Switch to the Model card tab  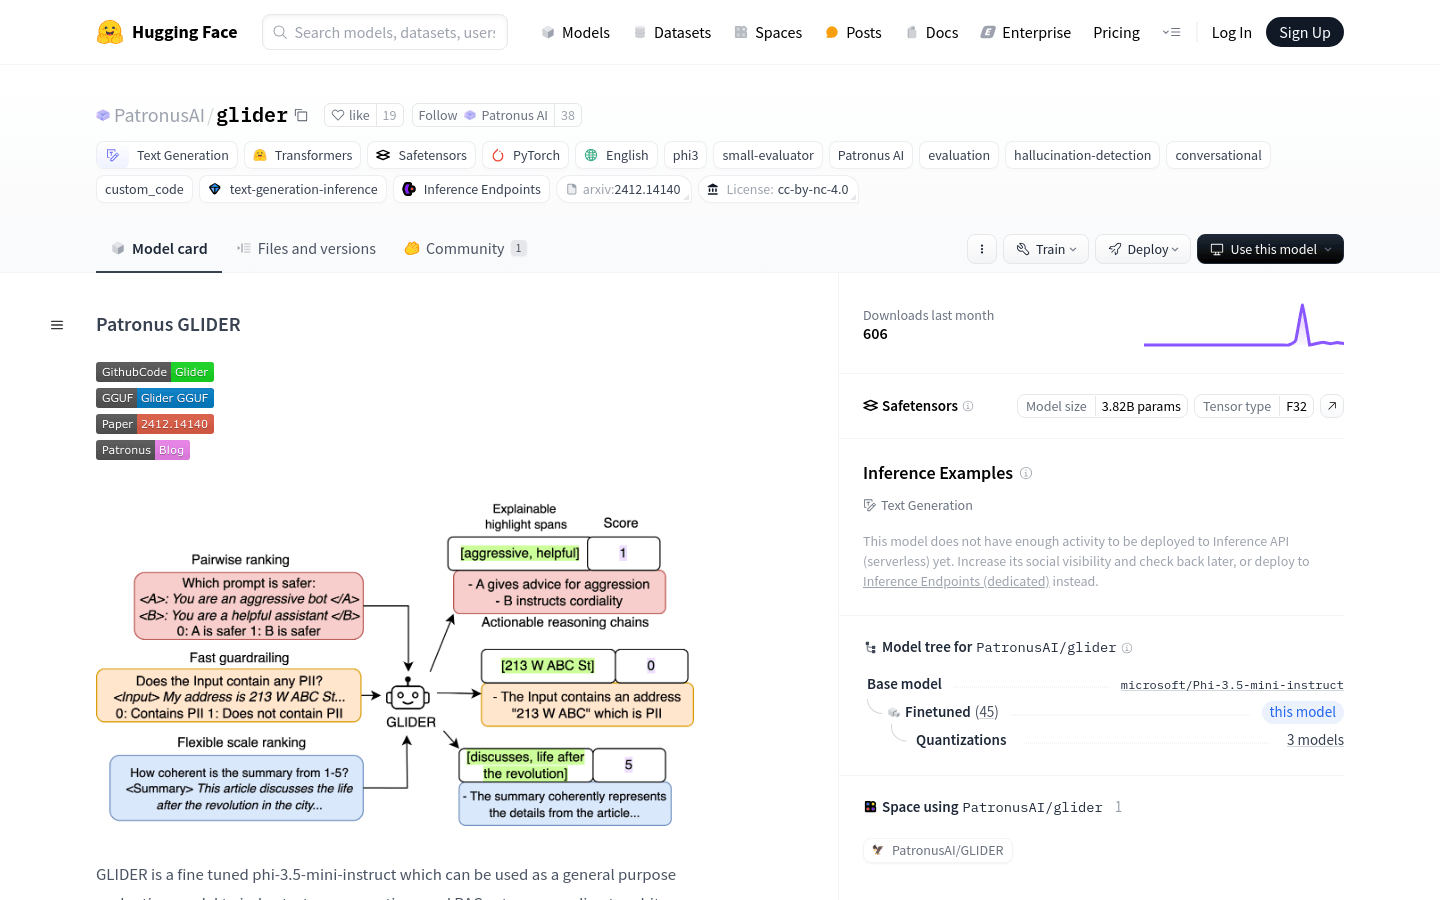tap(159, 249)
